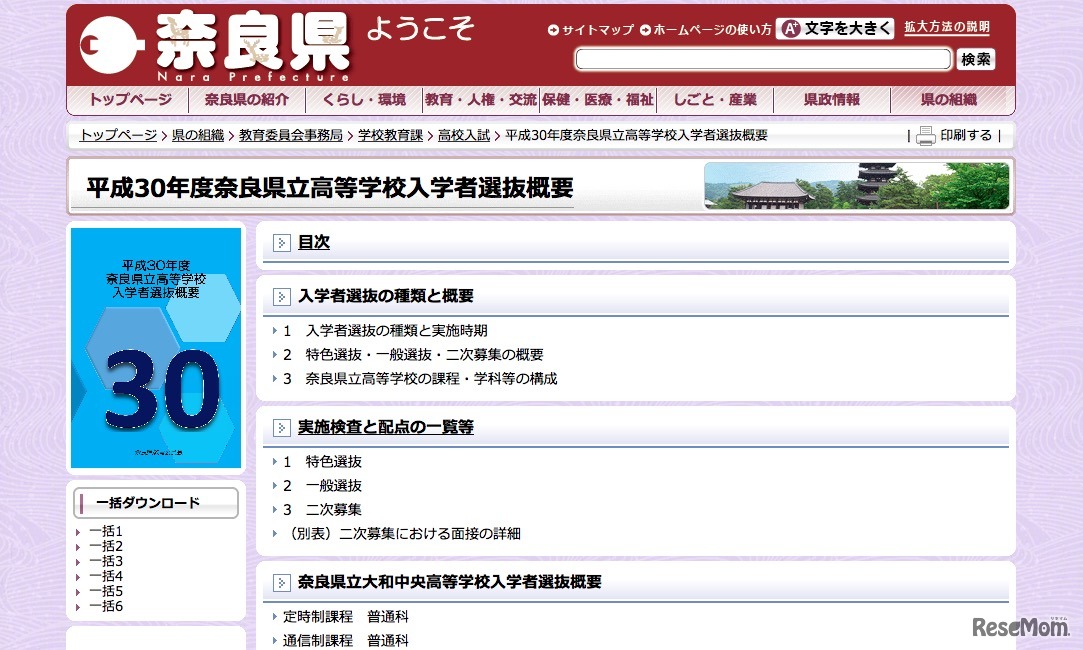
Task: Open 3 奈良県立高等学校の課程・学科等の構成
Action: (420, 379)
